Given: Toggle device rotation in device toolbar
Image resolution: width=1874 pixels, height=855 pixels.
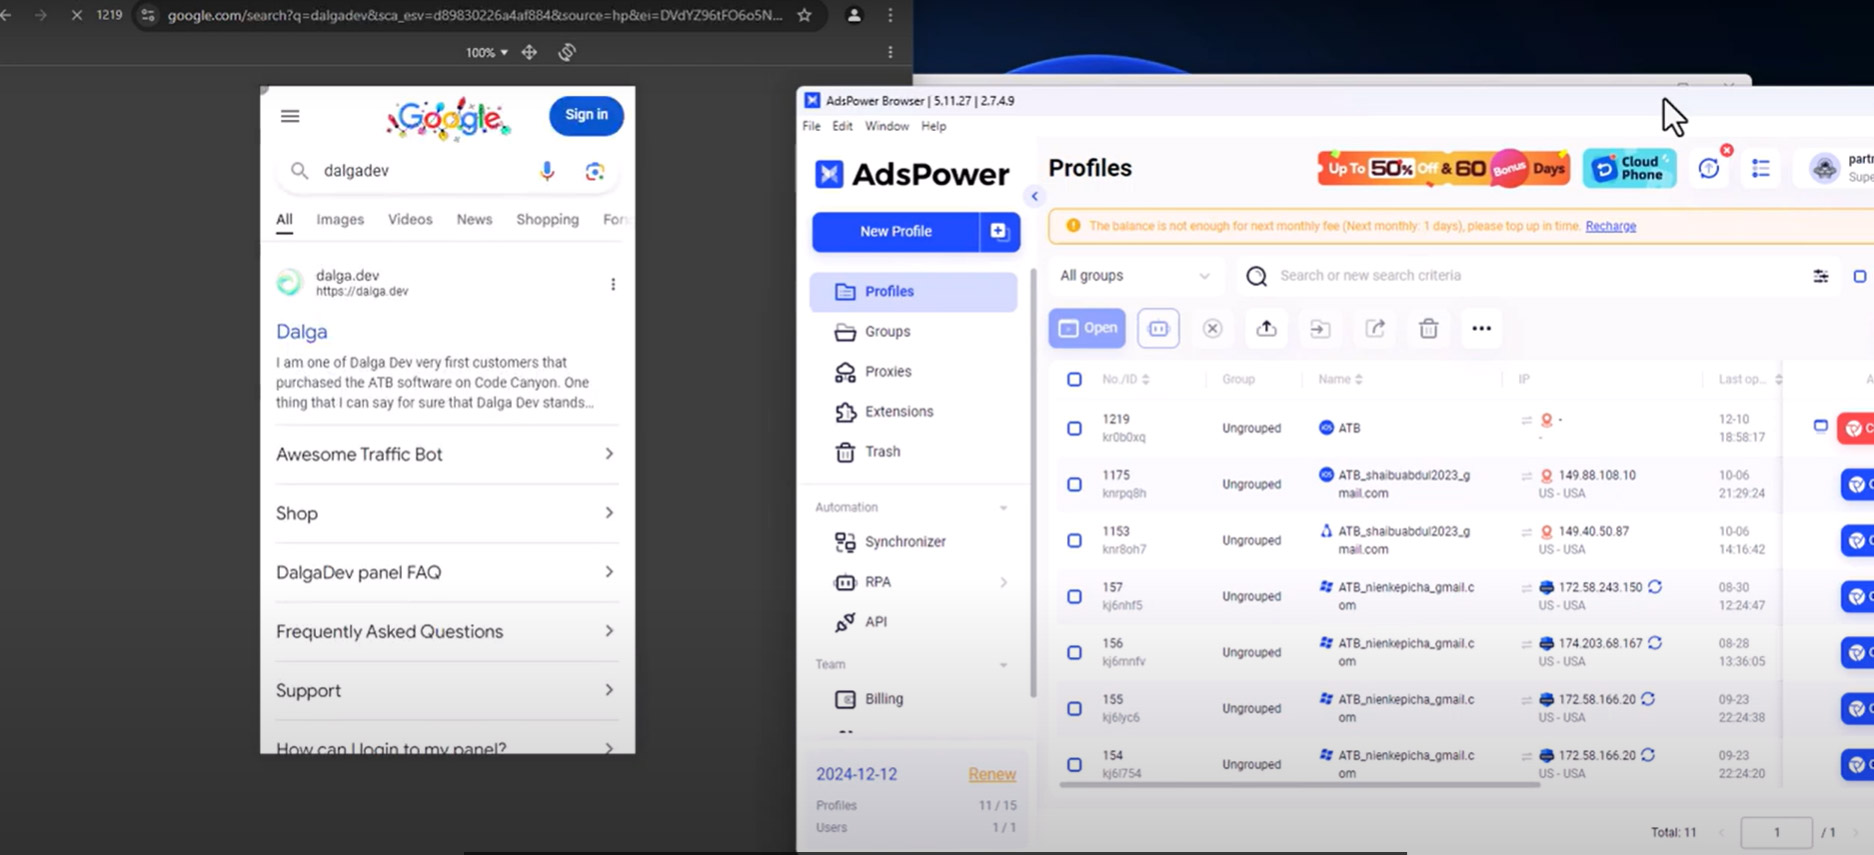Looking at the screenshot, I should 567,52.
